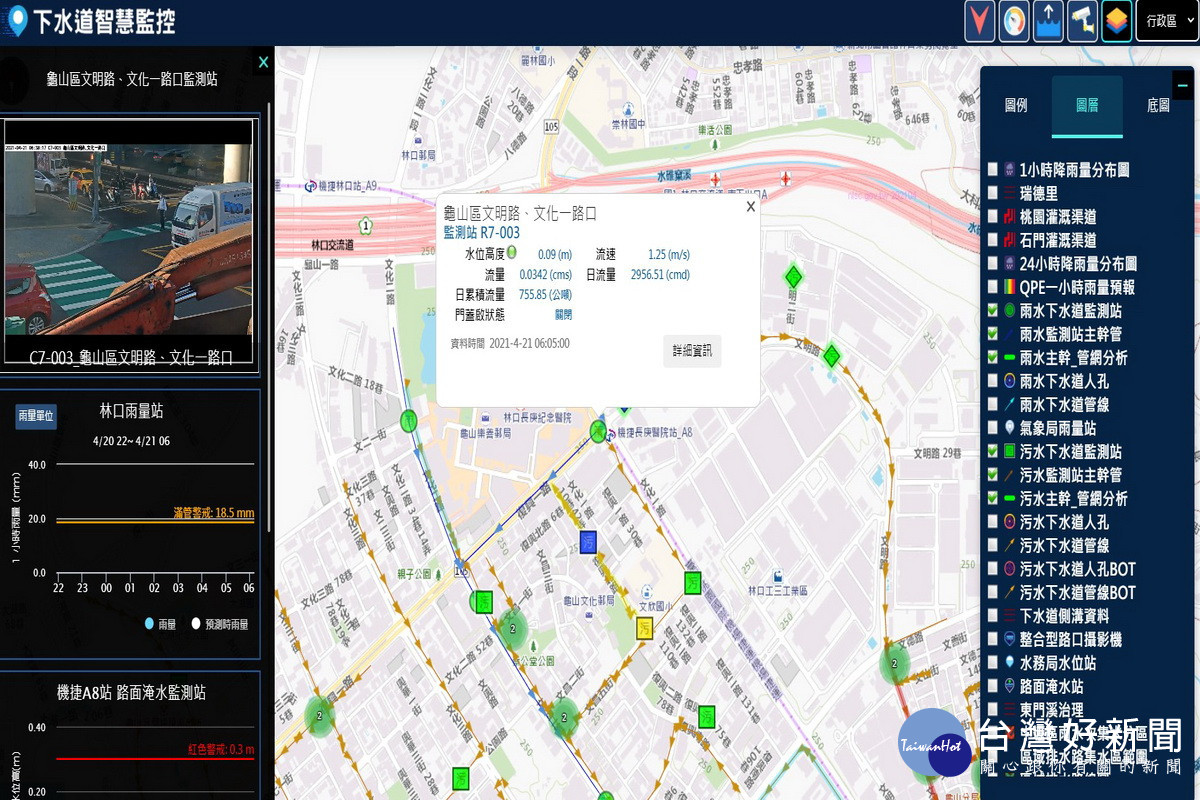Click the red V arrow toolbar icon
Viewport: 1200px width, 800px height.
tap(980, 21)
